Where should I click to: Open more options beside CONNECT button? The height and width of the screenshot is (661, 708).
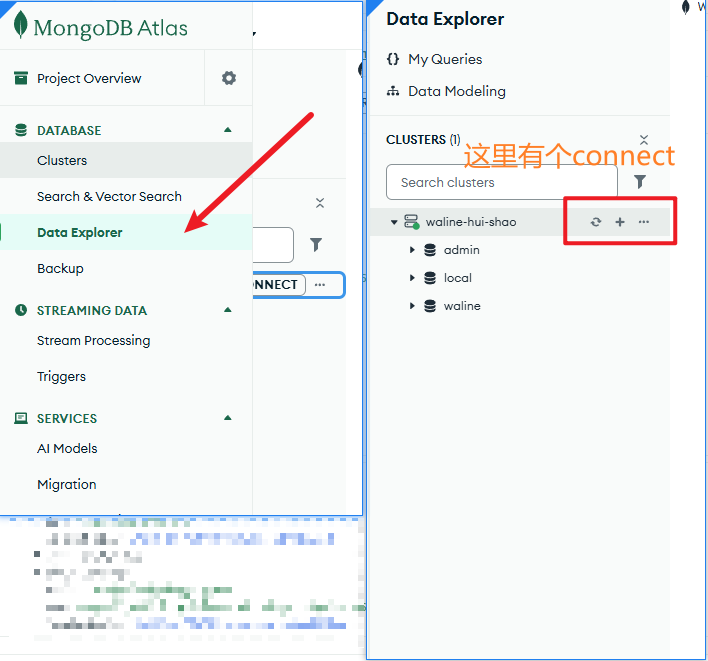tap(320, 285)
